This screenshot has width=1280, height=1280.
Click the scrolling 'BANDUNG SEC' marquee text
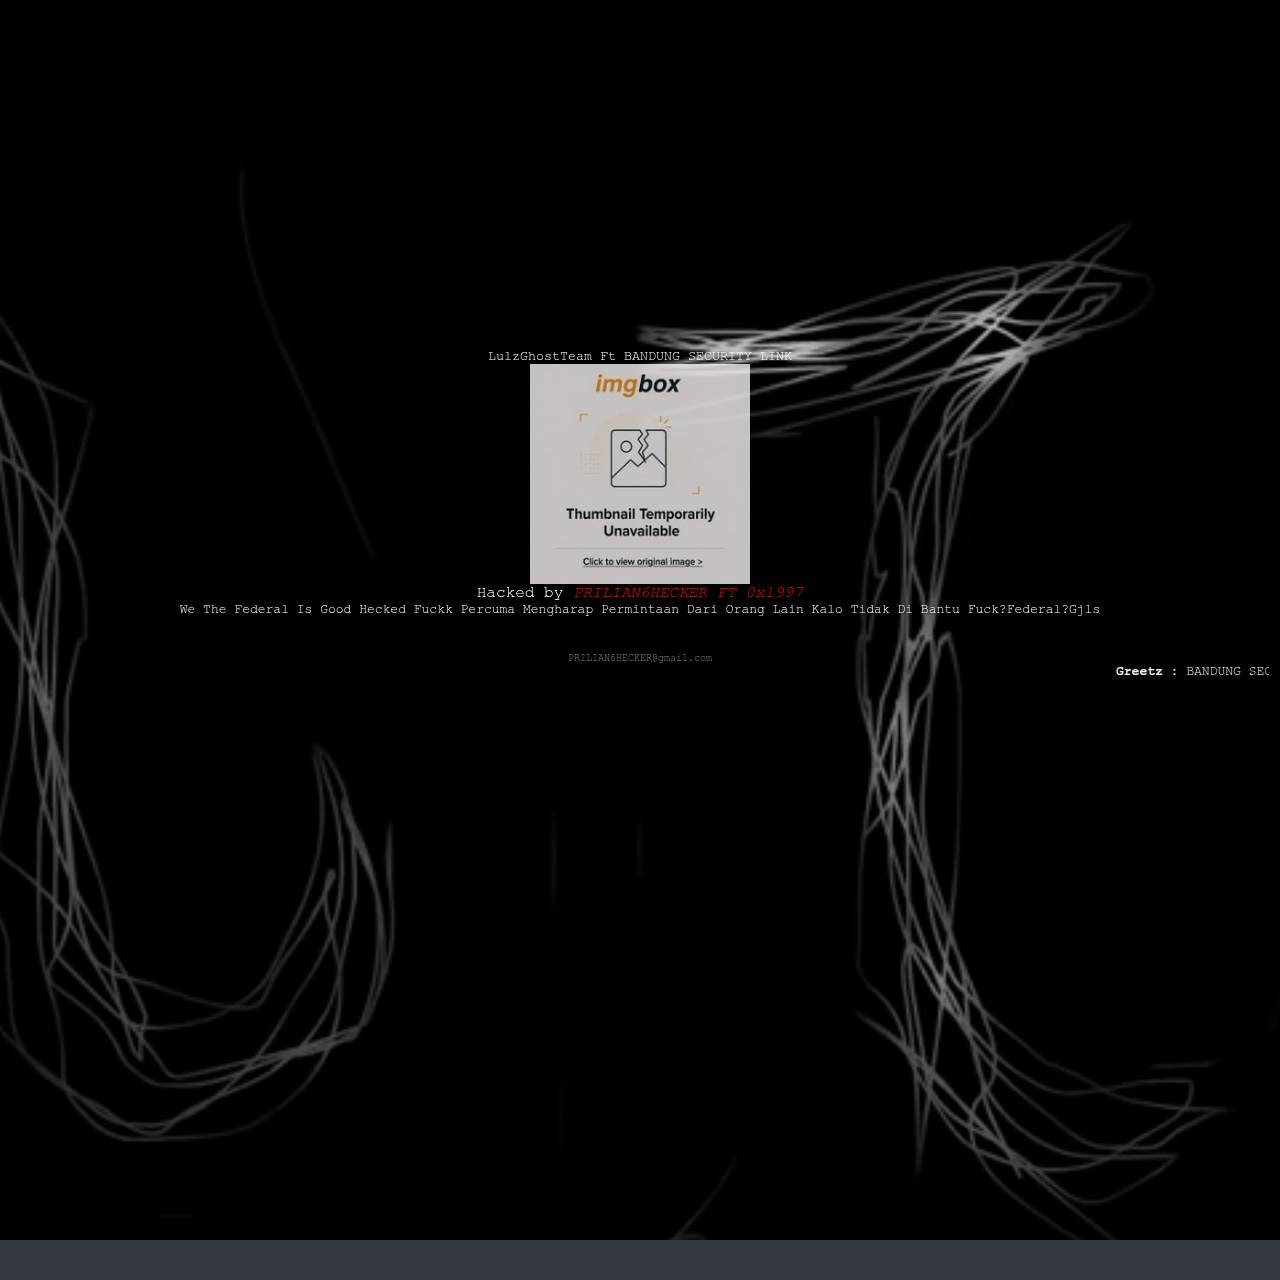pyautogui.click(x=1227, y=671)
